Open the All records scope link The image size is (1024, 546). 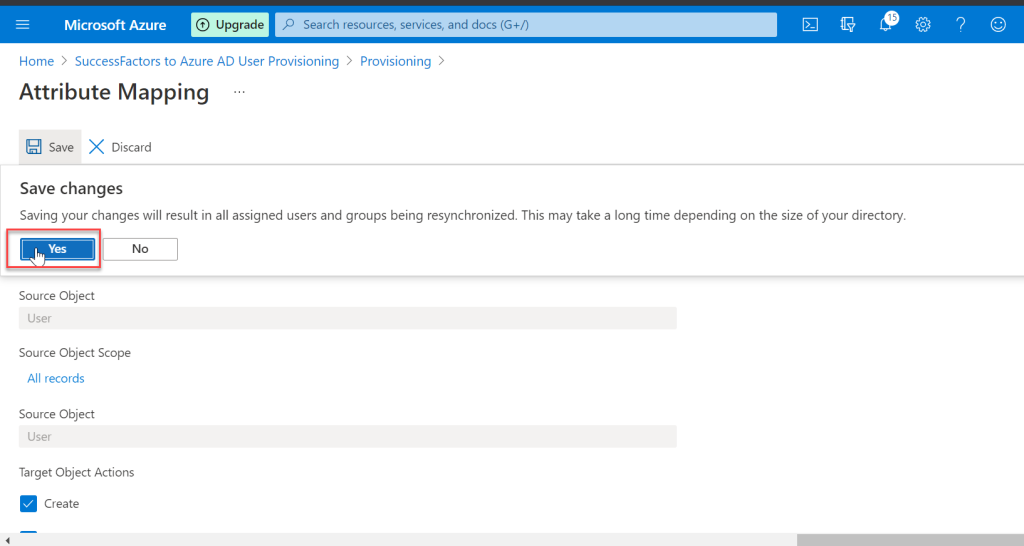[56, 378]
